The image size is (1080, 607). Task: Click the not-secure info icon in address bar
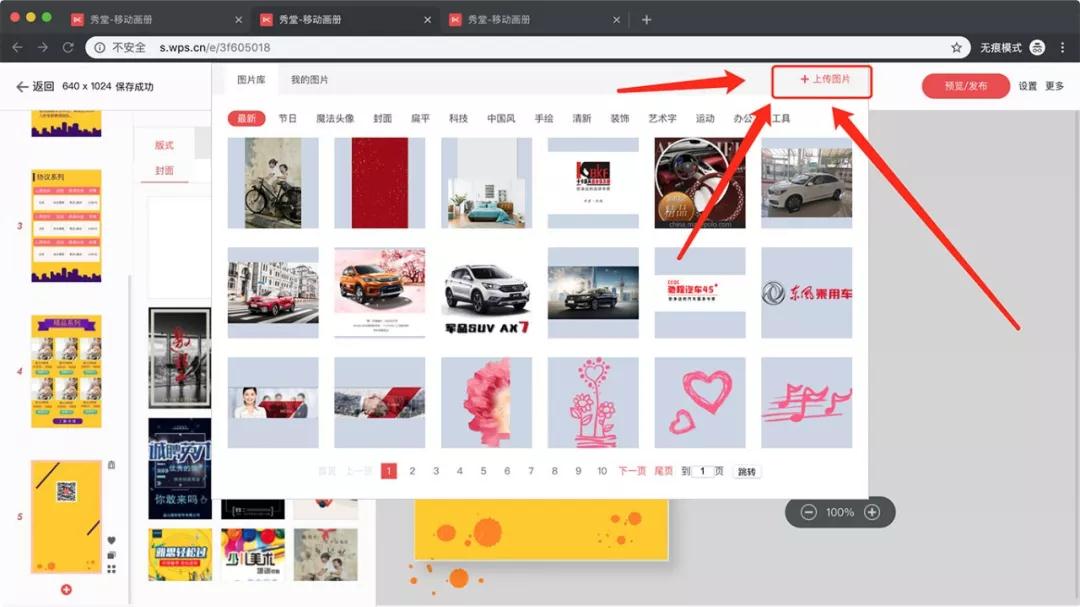(x=100, y=48)
